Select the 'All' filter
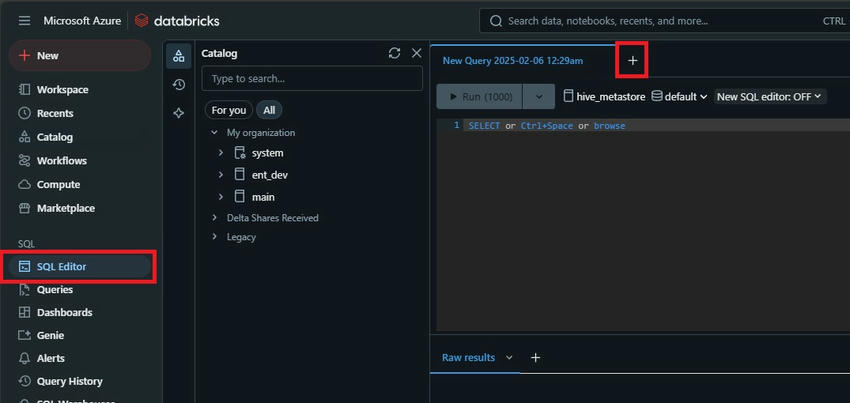Screen dimensions: 850x403 click(269, 110)
